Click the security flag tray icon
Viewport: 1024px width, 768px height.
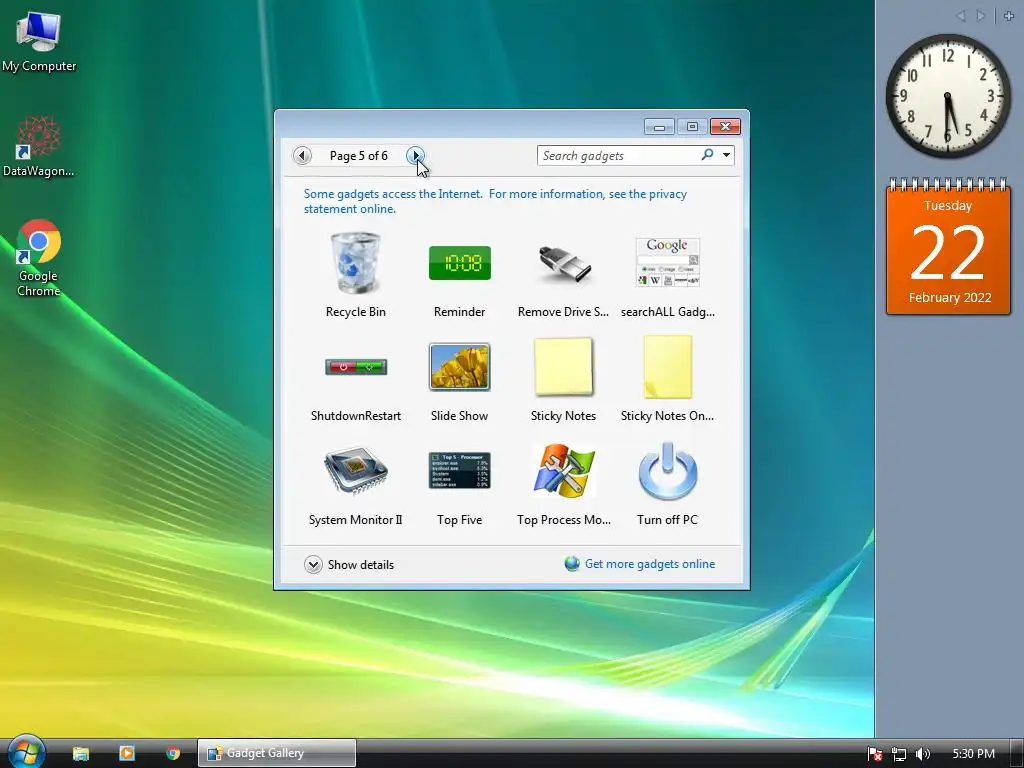coord(874,754)
